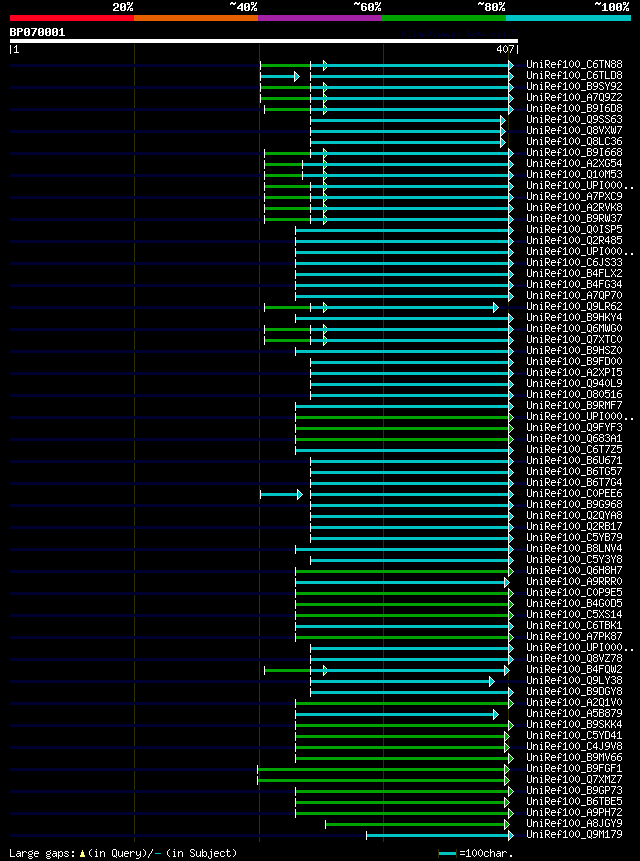Select the BP070001 query name
The width and height of the screenshot is (640, 861).
(37, 32)
